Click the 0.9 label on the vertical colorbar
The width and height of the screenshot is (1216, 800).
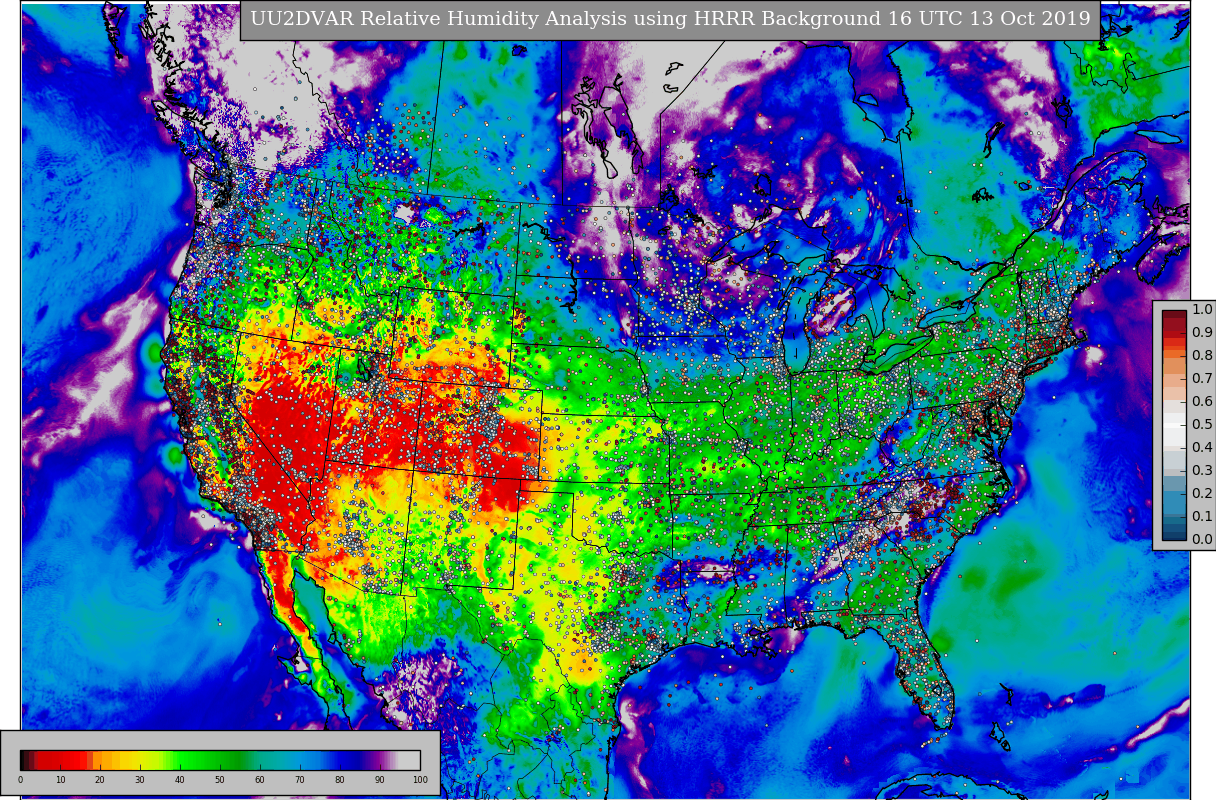(1201, 333)
